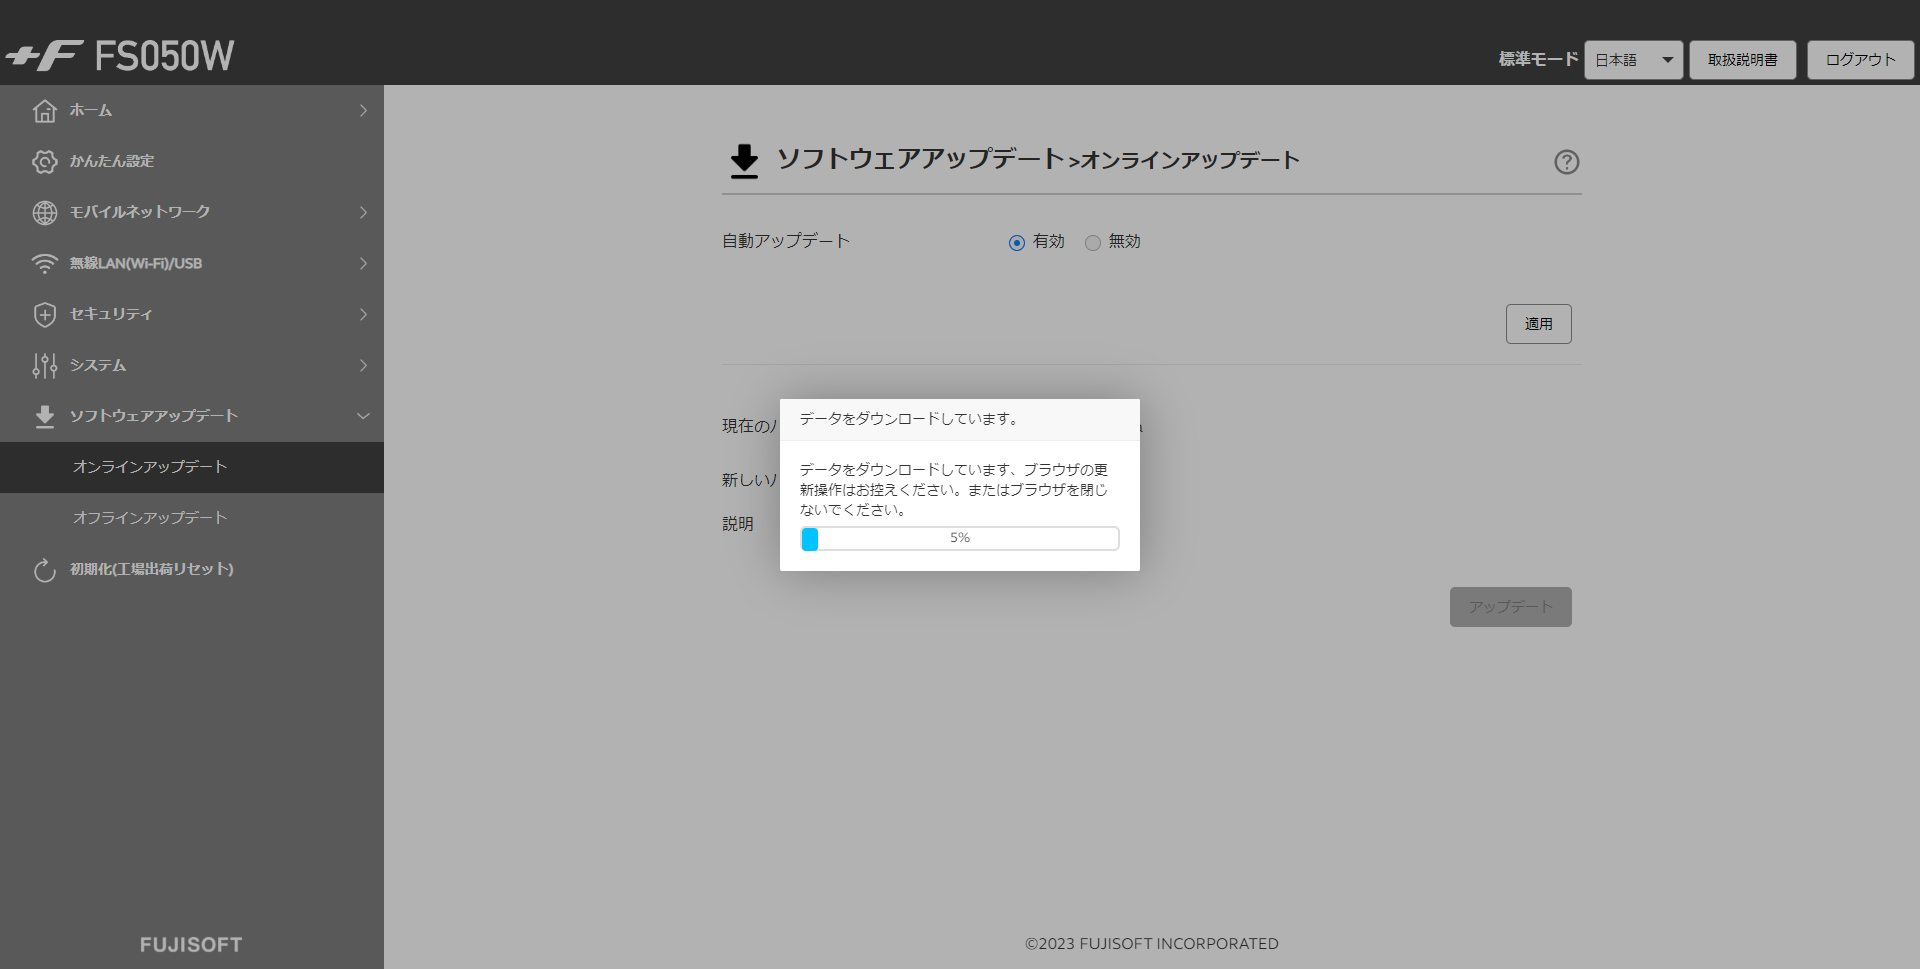Click the download icon in page heading
The height and width of the screenshot is (969, 1920).
[x=744, y=161]
